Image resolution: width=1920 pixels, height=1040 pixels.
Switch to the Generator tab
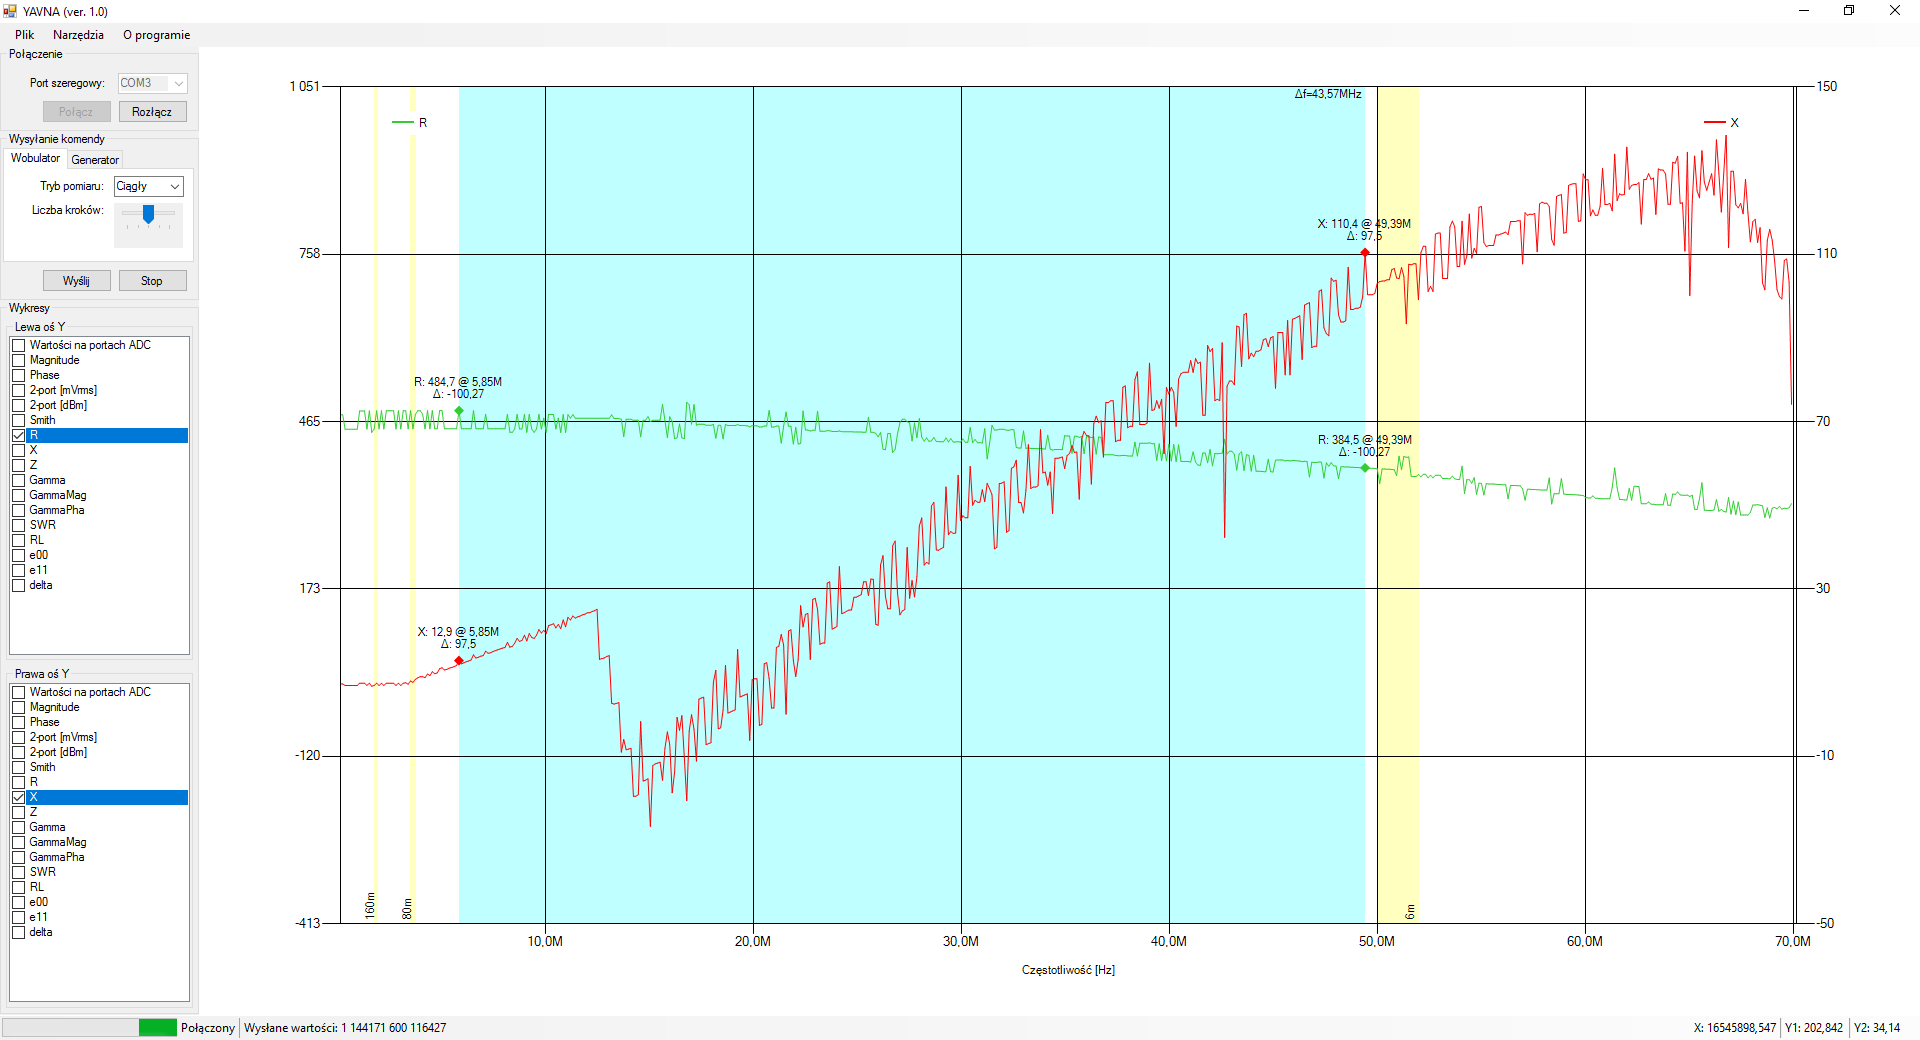(x=95, y=160)
